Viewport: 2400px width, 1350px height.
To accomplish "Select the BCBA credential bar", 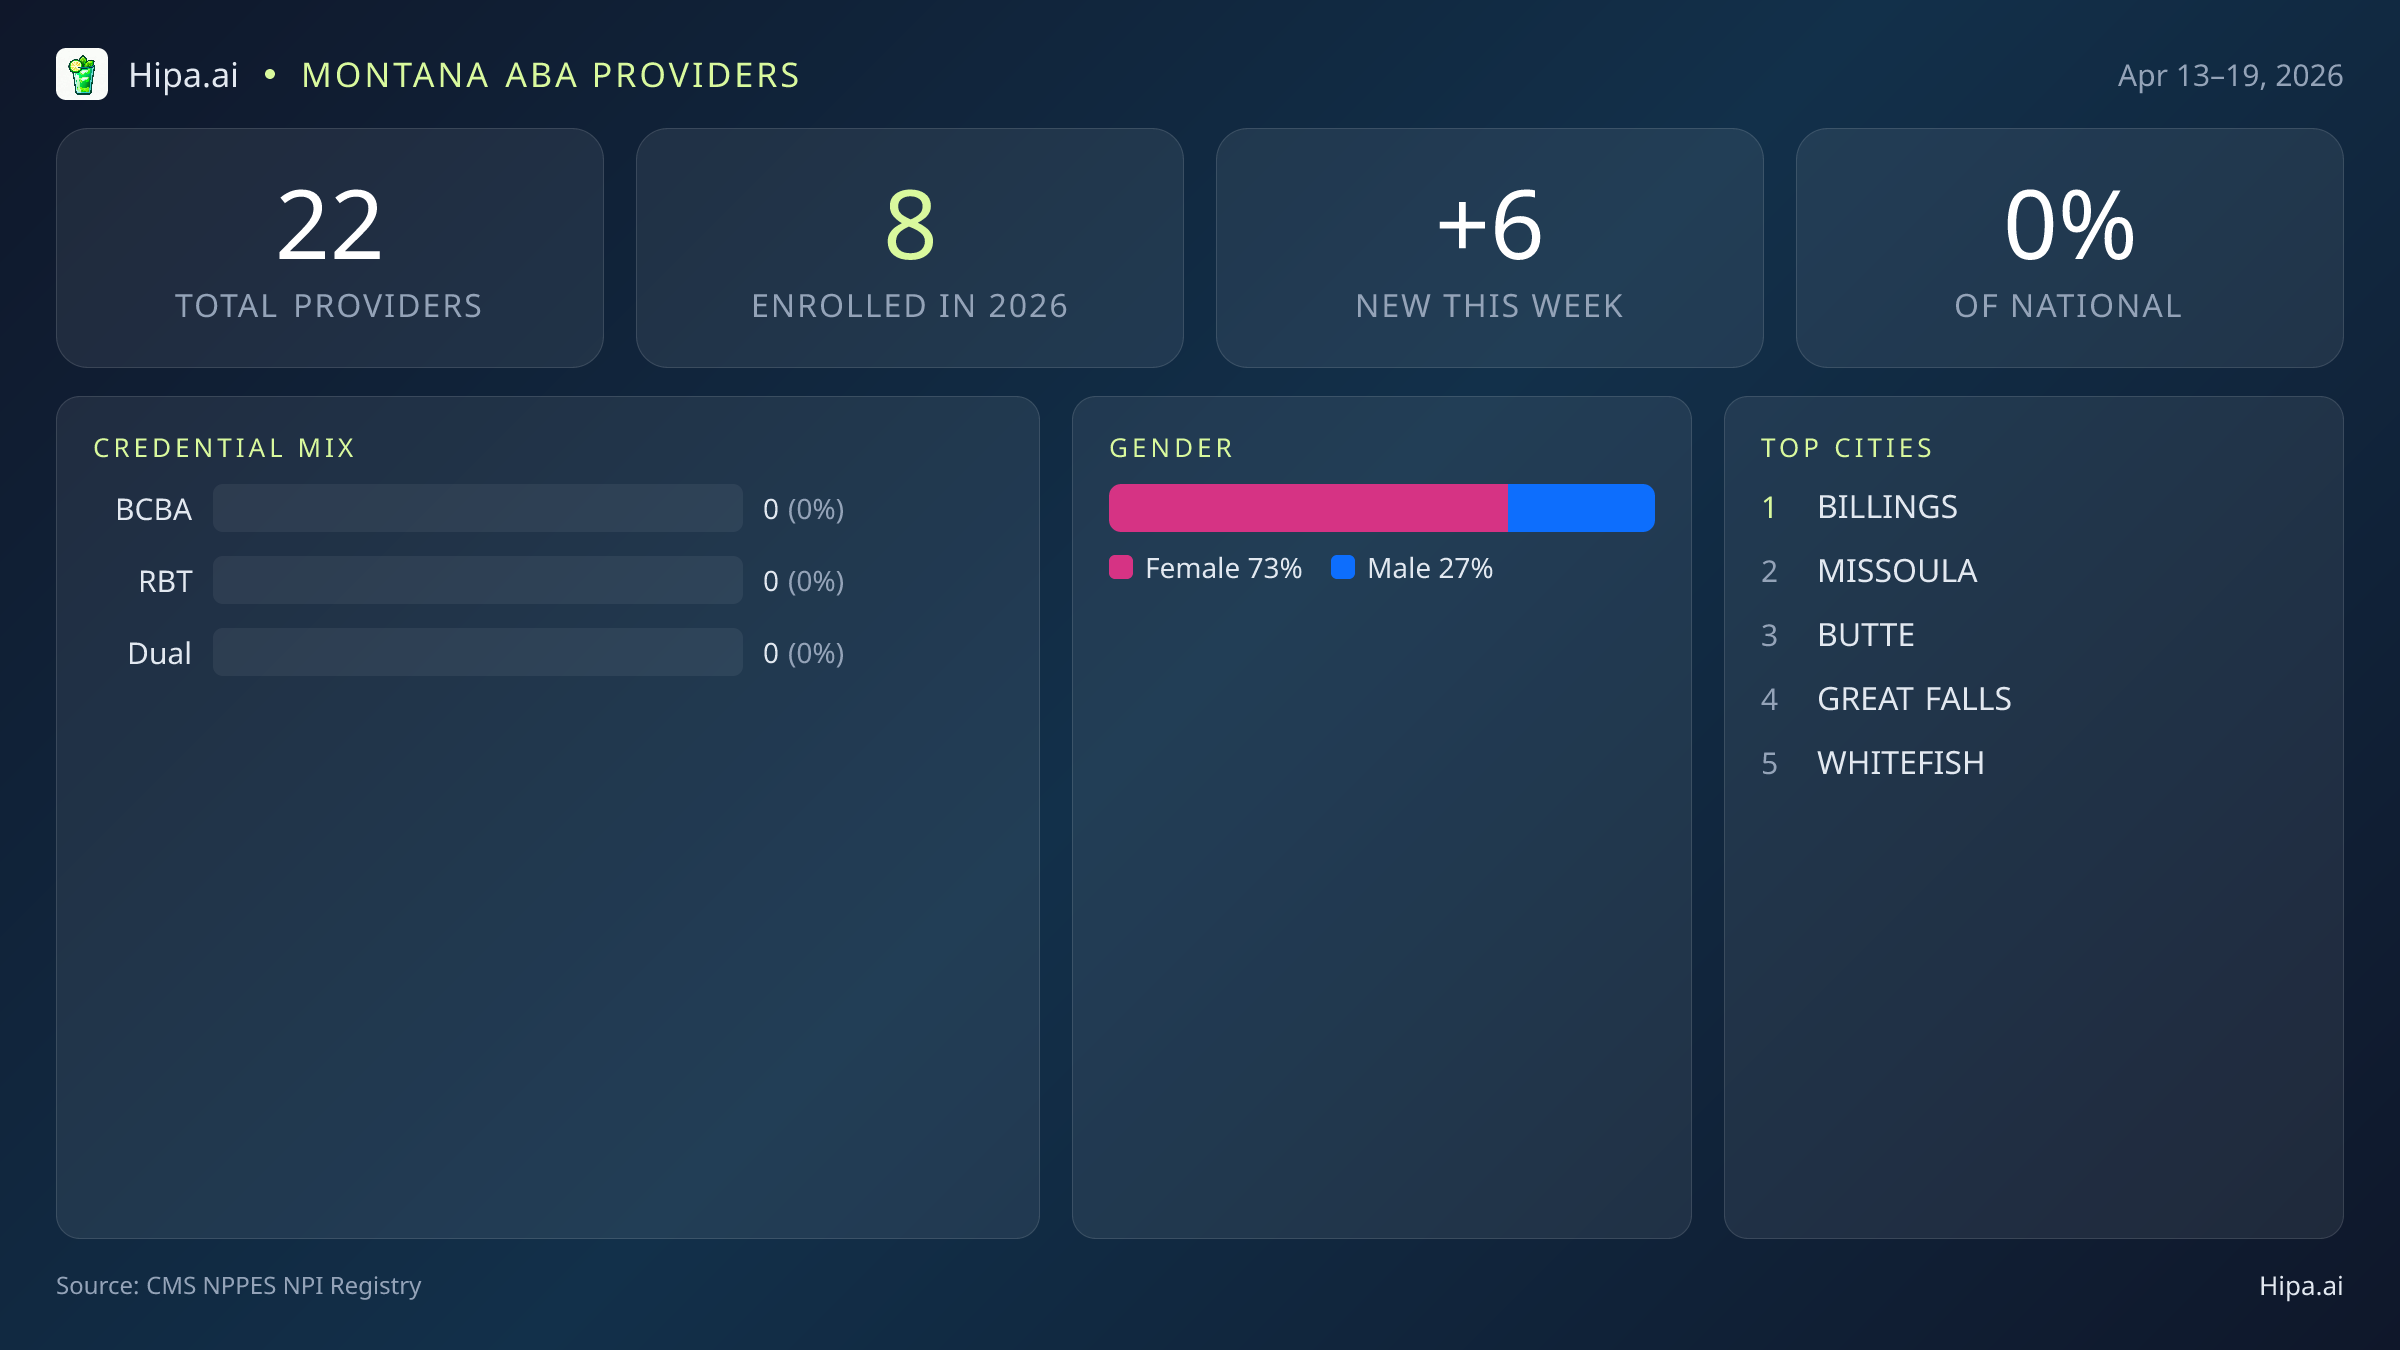I will (x=477, y=508).
